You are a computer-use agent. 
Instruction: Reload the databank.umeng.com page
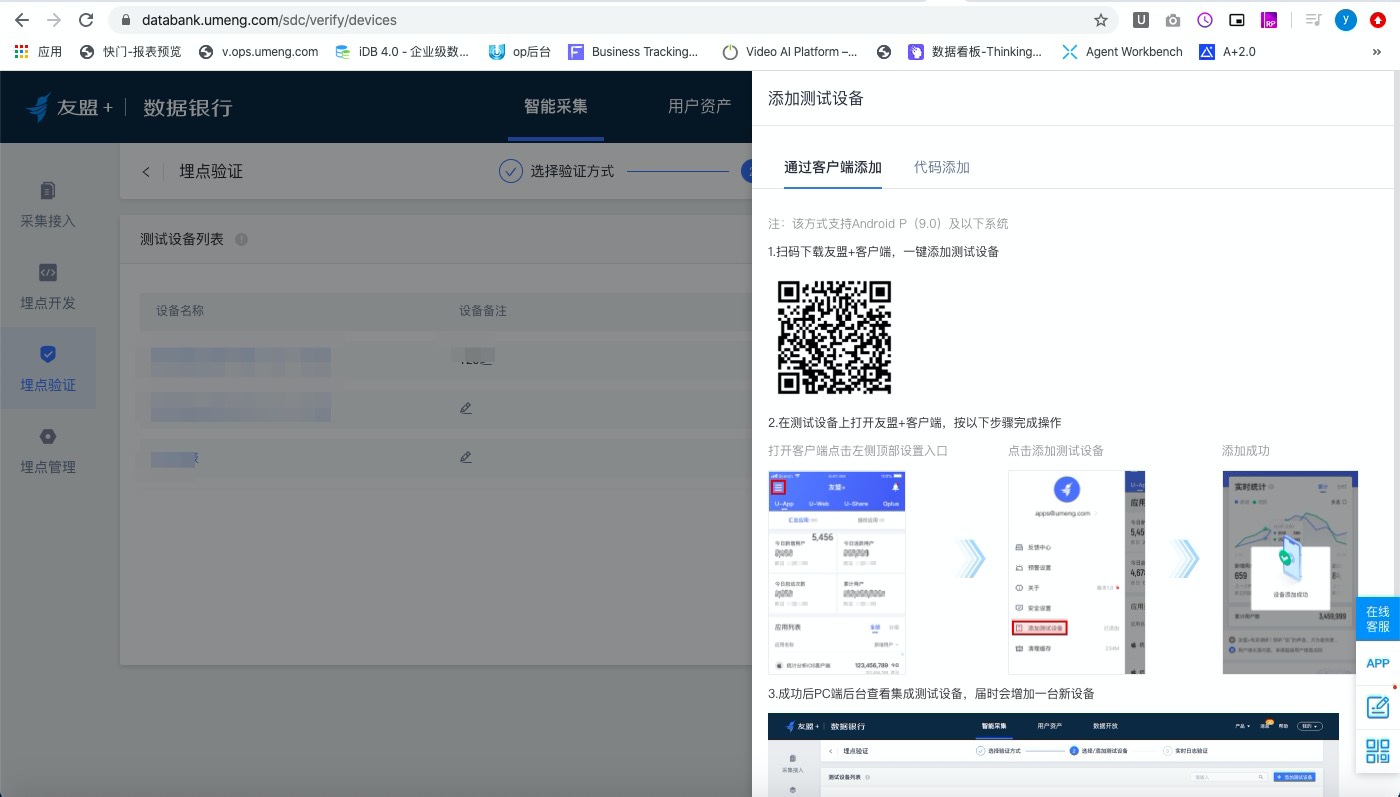86,20
